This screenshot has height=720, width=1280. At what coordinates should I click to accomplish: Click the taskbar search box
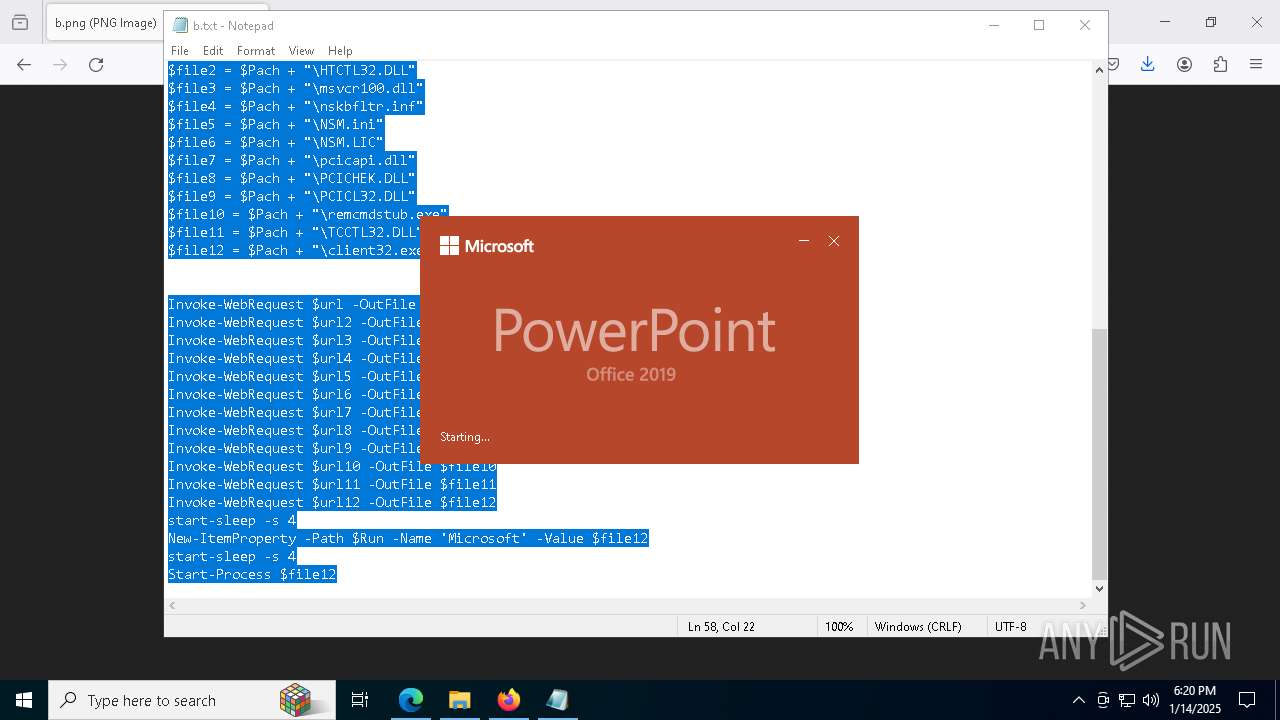point(192,700)
